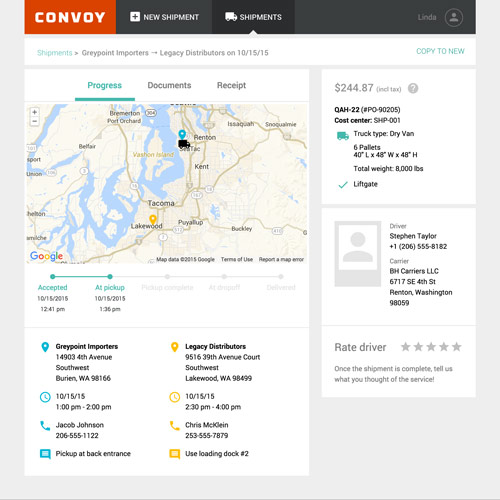Click Report a map error
Image resolution: width=500 pixels, height=500 pixels.
(x=281, y=259)
